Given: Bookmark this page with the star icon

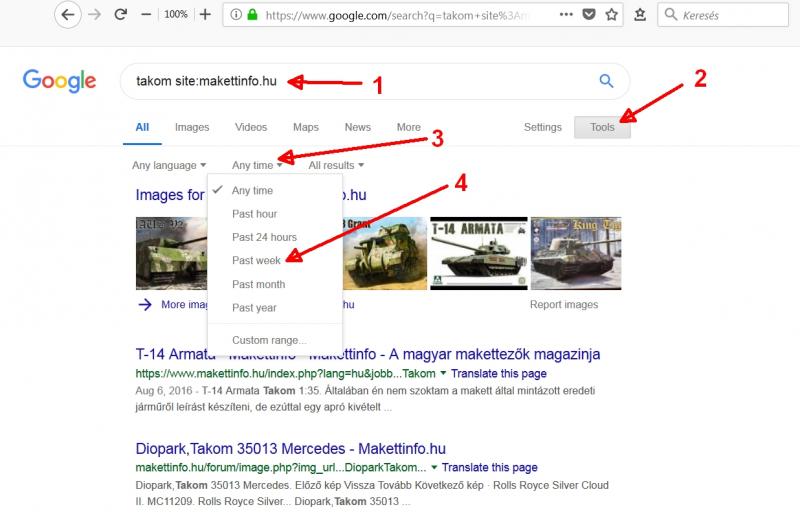Looking at the screenshot, I should pyautogui.click(x=612, y=15).
